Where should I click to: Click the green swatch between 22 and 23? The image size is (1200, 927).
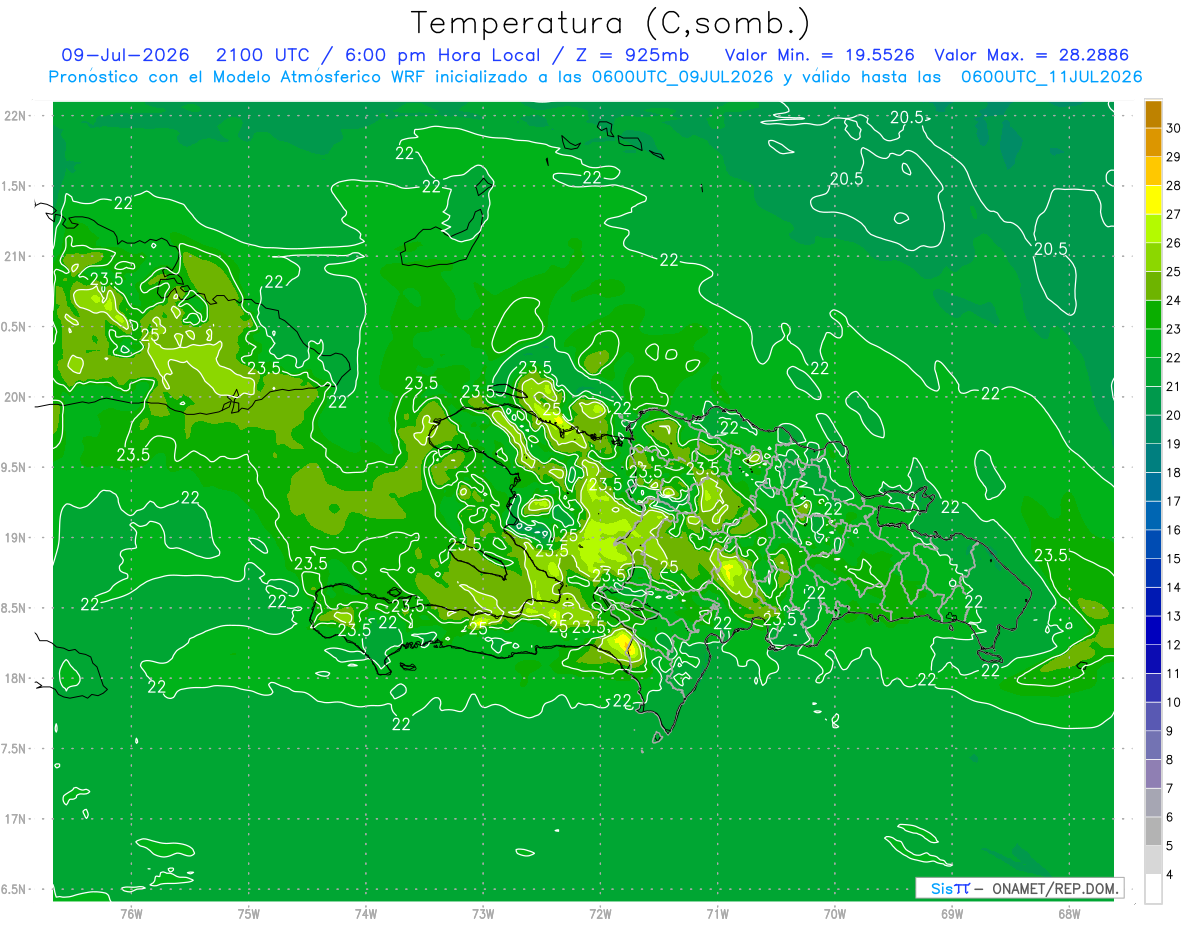(x=1153, y=343)
